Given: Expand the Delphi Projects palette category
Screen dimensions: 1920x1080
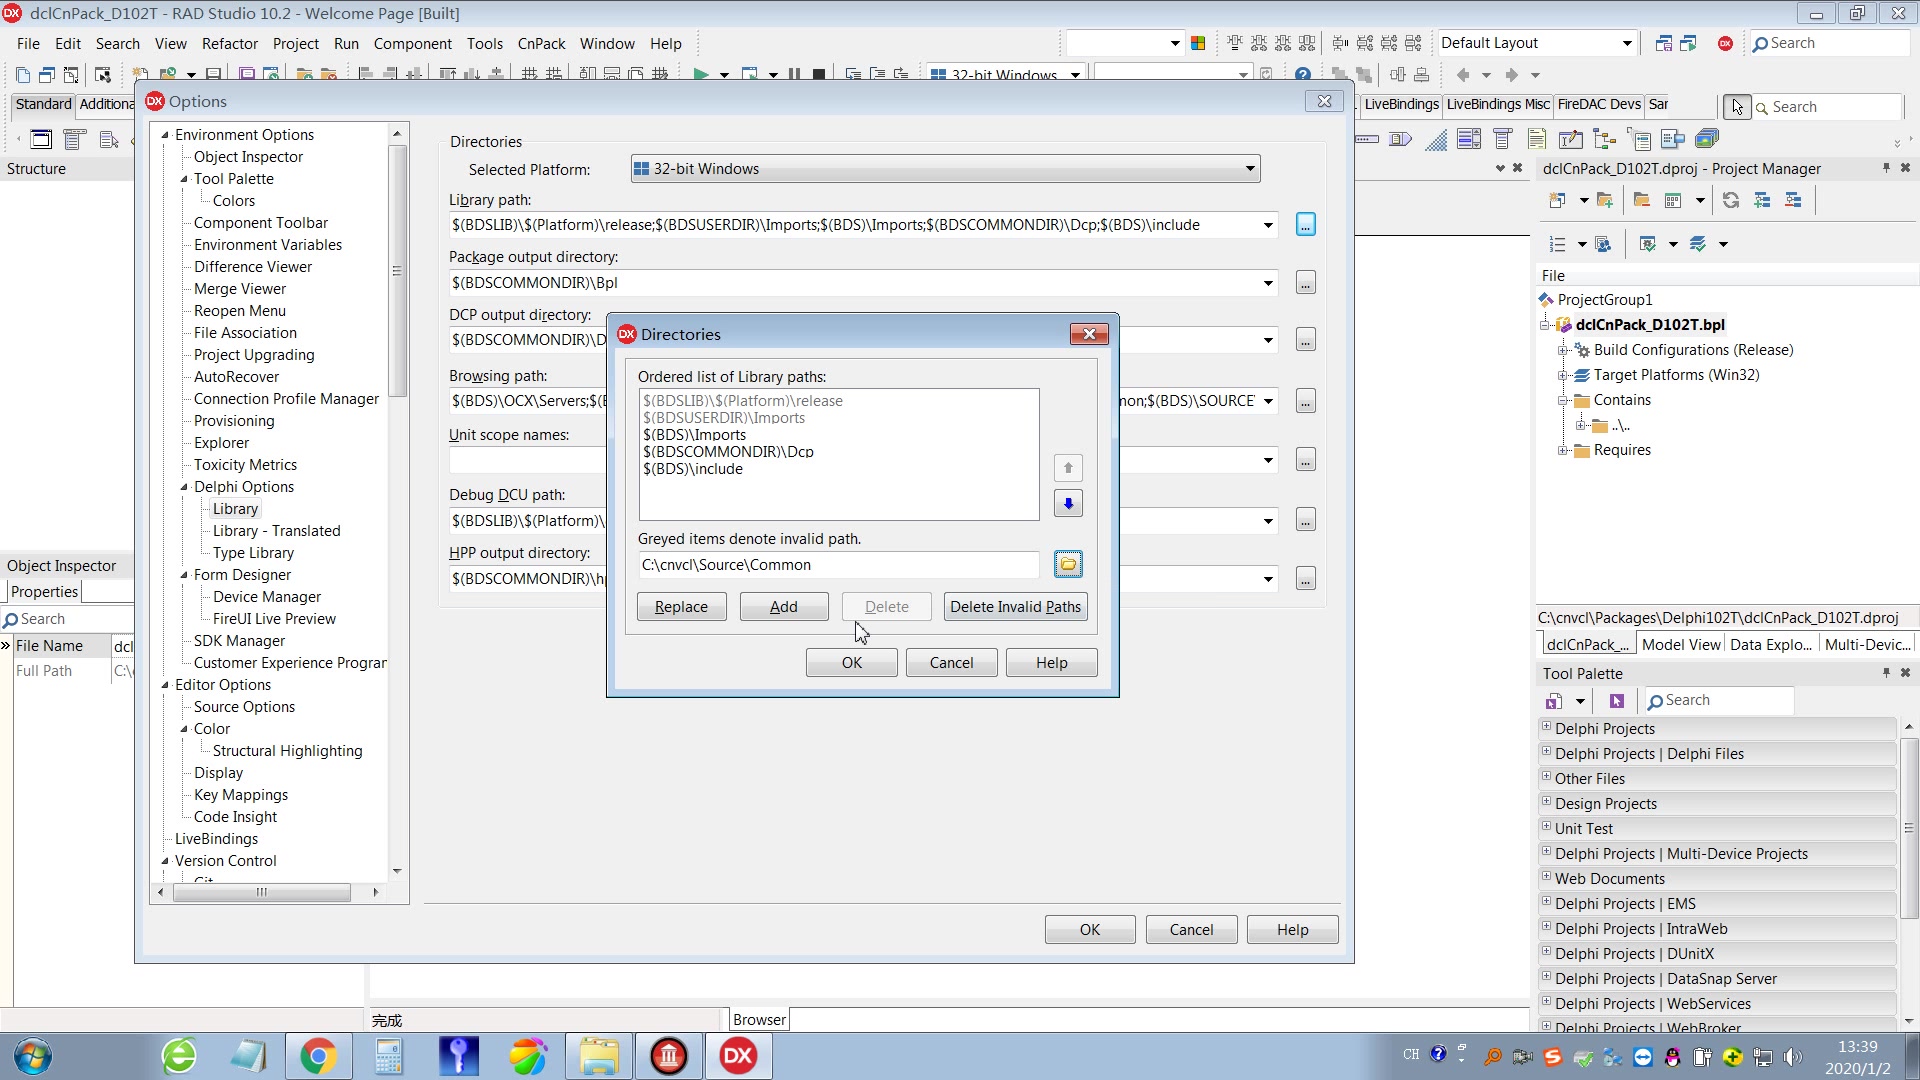Looking at the screenshot, I should 1546,727.
